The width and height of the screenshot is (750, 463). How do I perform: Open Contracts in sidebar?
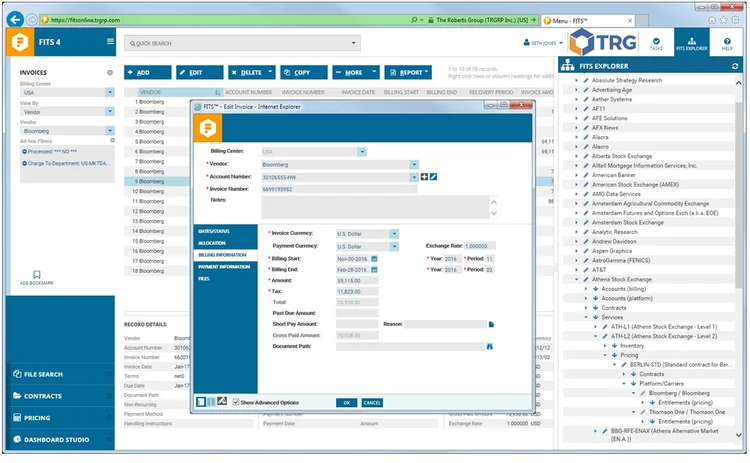coord(61,397)
